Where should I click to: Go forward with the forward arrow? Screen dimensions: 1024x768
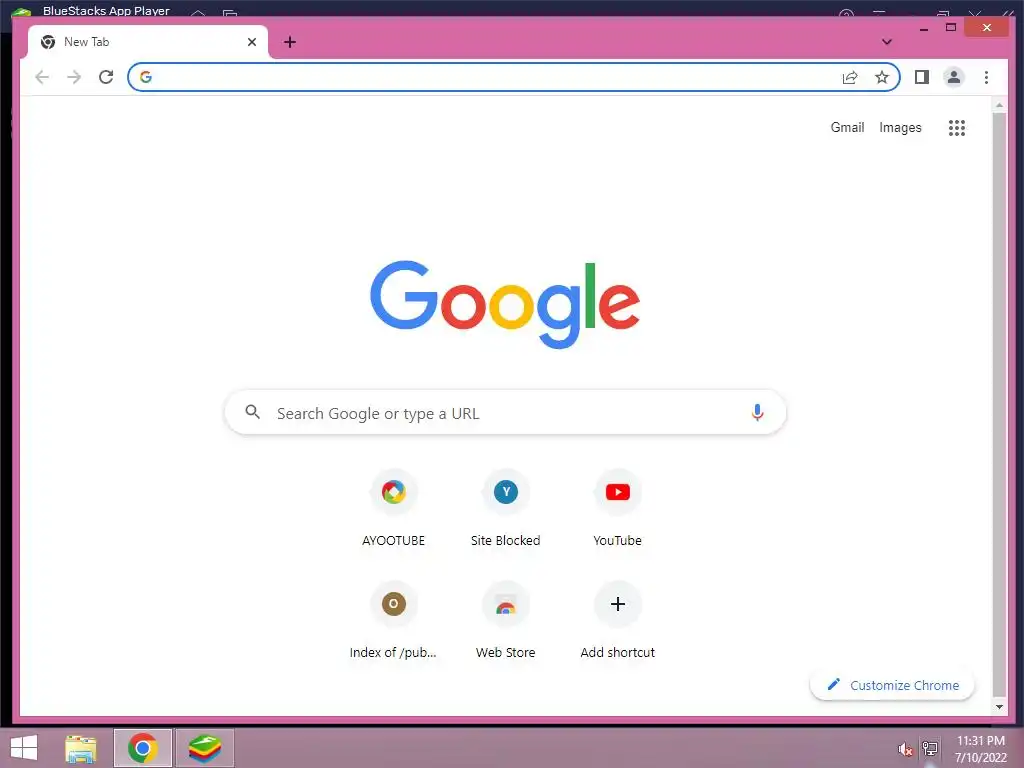coord(74,77)
